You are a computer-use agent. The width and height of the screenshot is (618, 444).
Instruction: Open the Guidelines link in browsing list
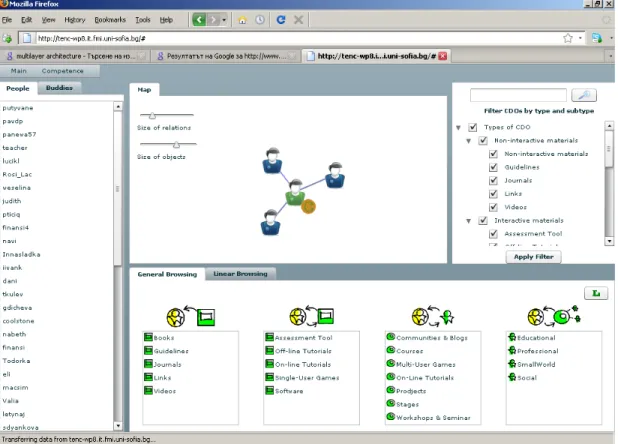pyautogui.click(x=171, y=351)
